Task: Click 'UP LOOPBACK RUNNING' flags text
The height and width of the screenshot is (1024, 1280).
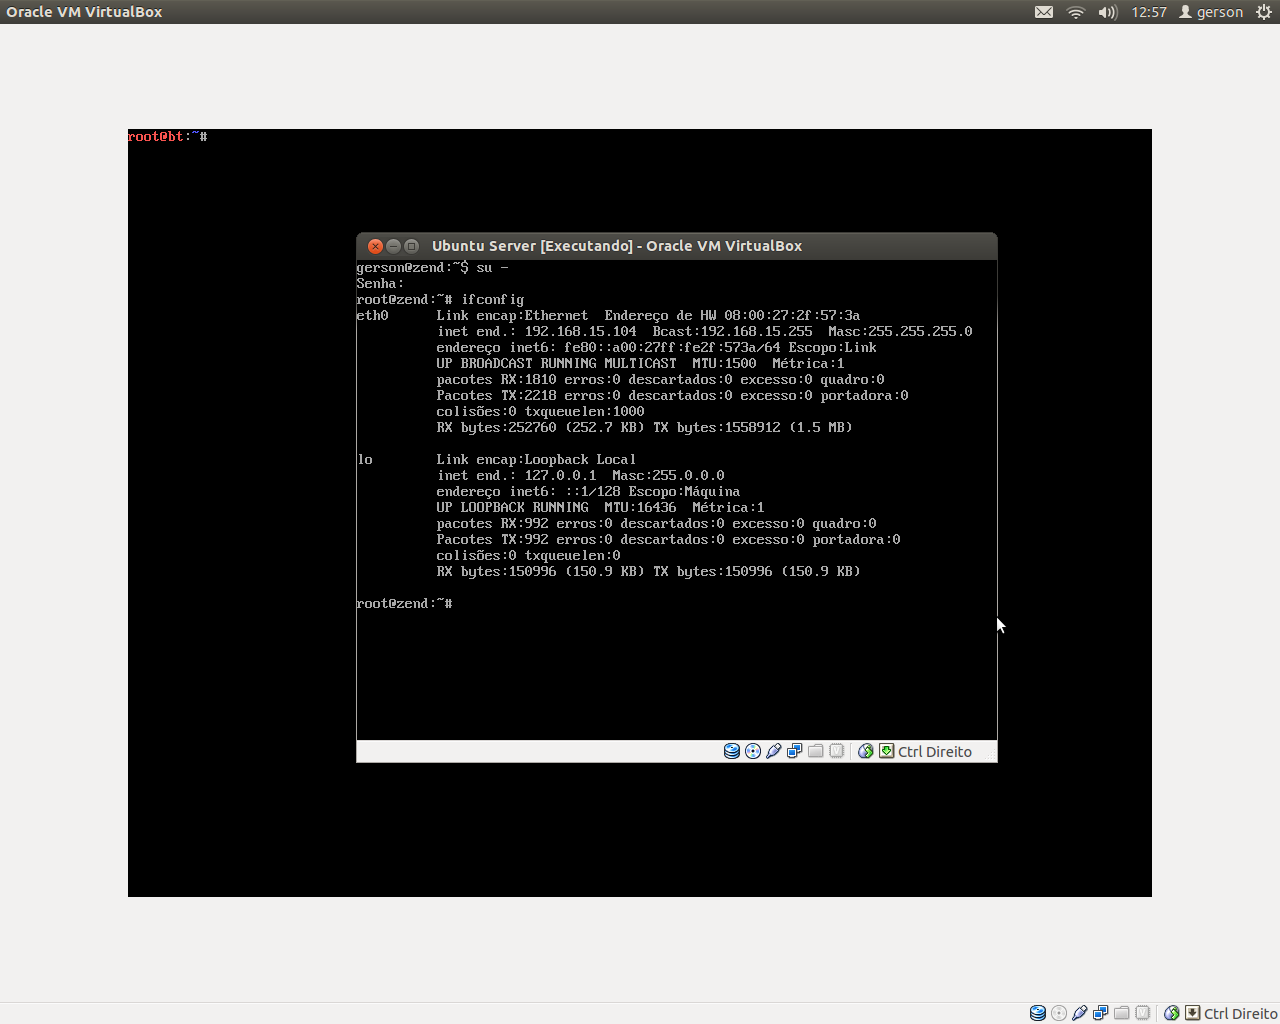Action: pyautogui.click(x=512, y=508)
